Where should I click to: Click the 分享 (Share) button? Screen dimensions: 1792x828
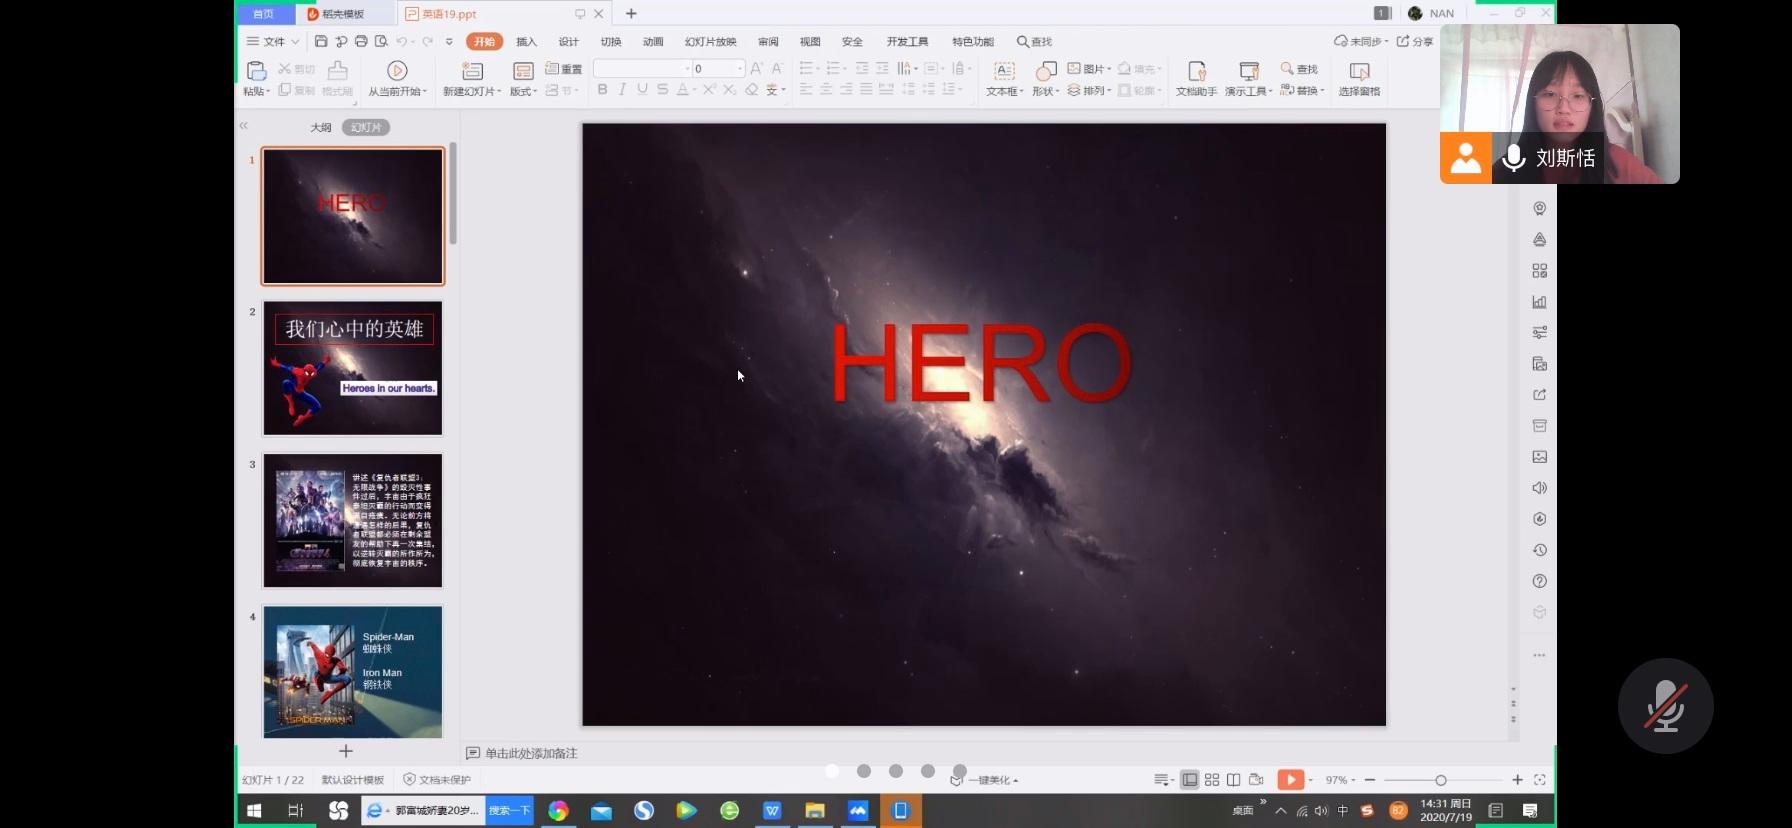pyautogui.click(x=1415, y=41)
